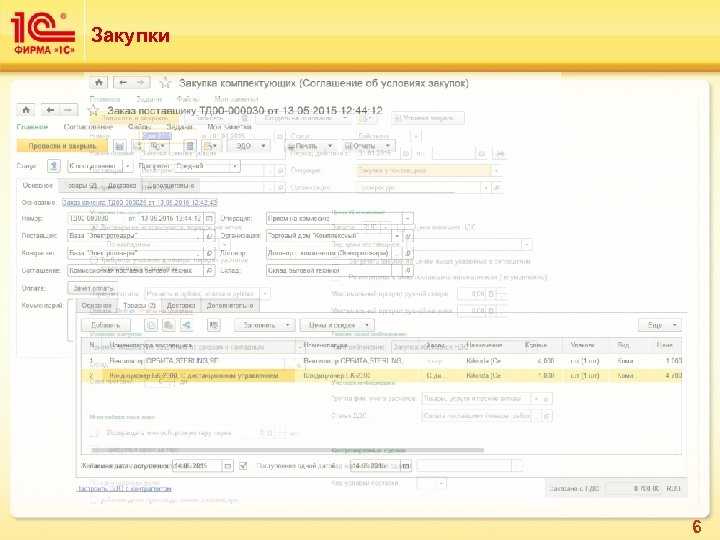Open the Поставщик field lookup icon
The height and width of the screenshot is (540, 720).
pyautogui.click(x=209, y=236)
